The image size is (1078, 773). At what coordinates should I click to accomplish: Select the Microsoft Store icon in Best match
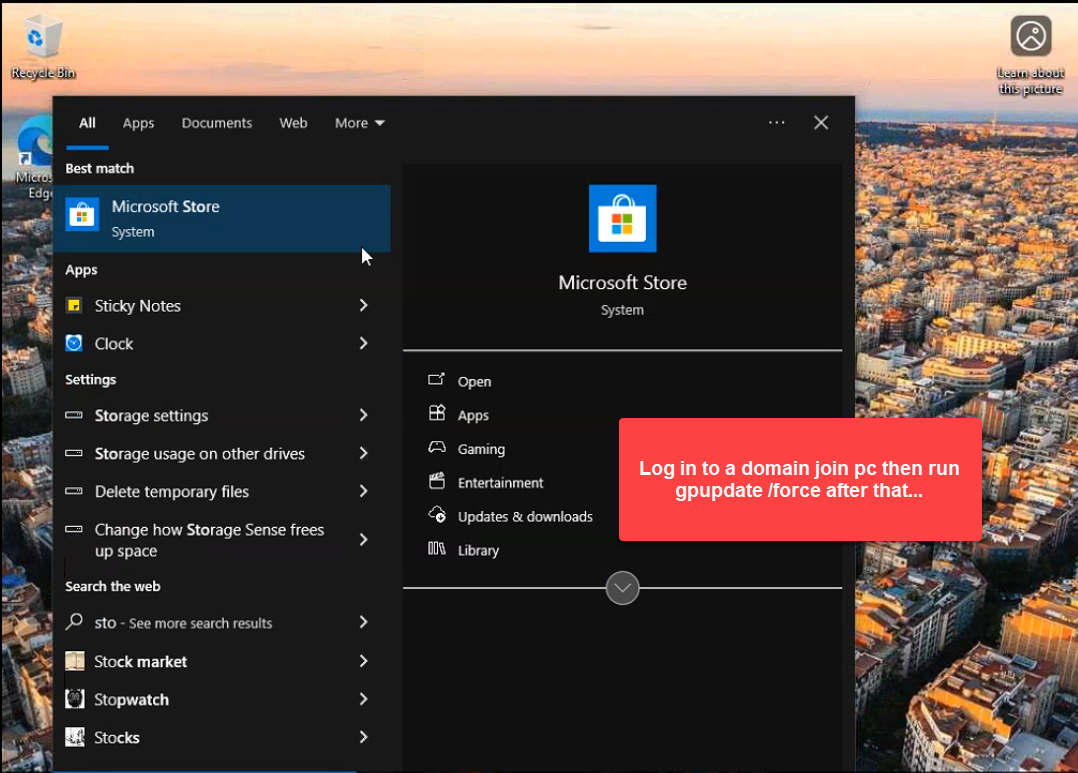tap(82, 215)
